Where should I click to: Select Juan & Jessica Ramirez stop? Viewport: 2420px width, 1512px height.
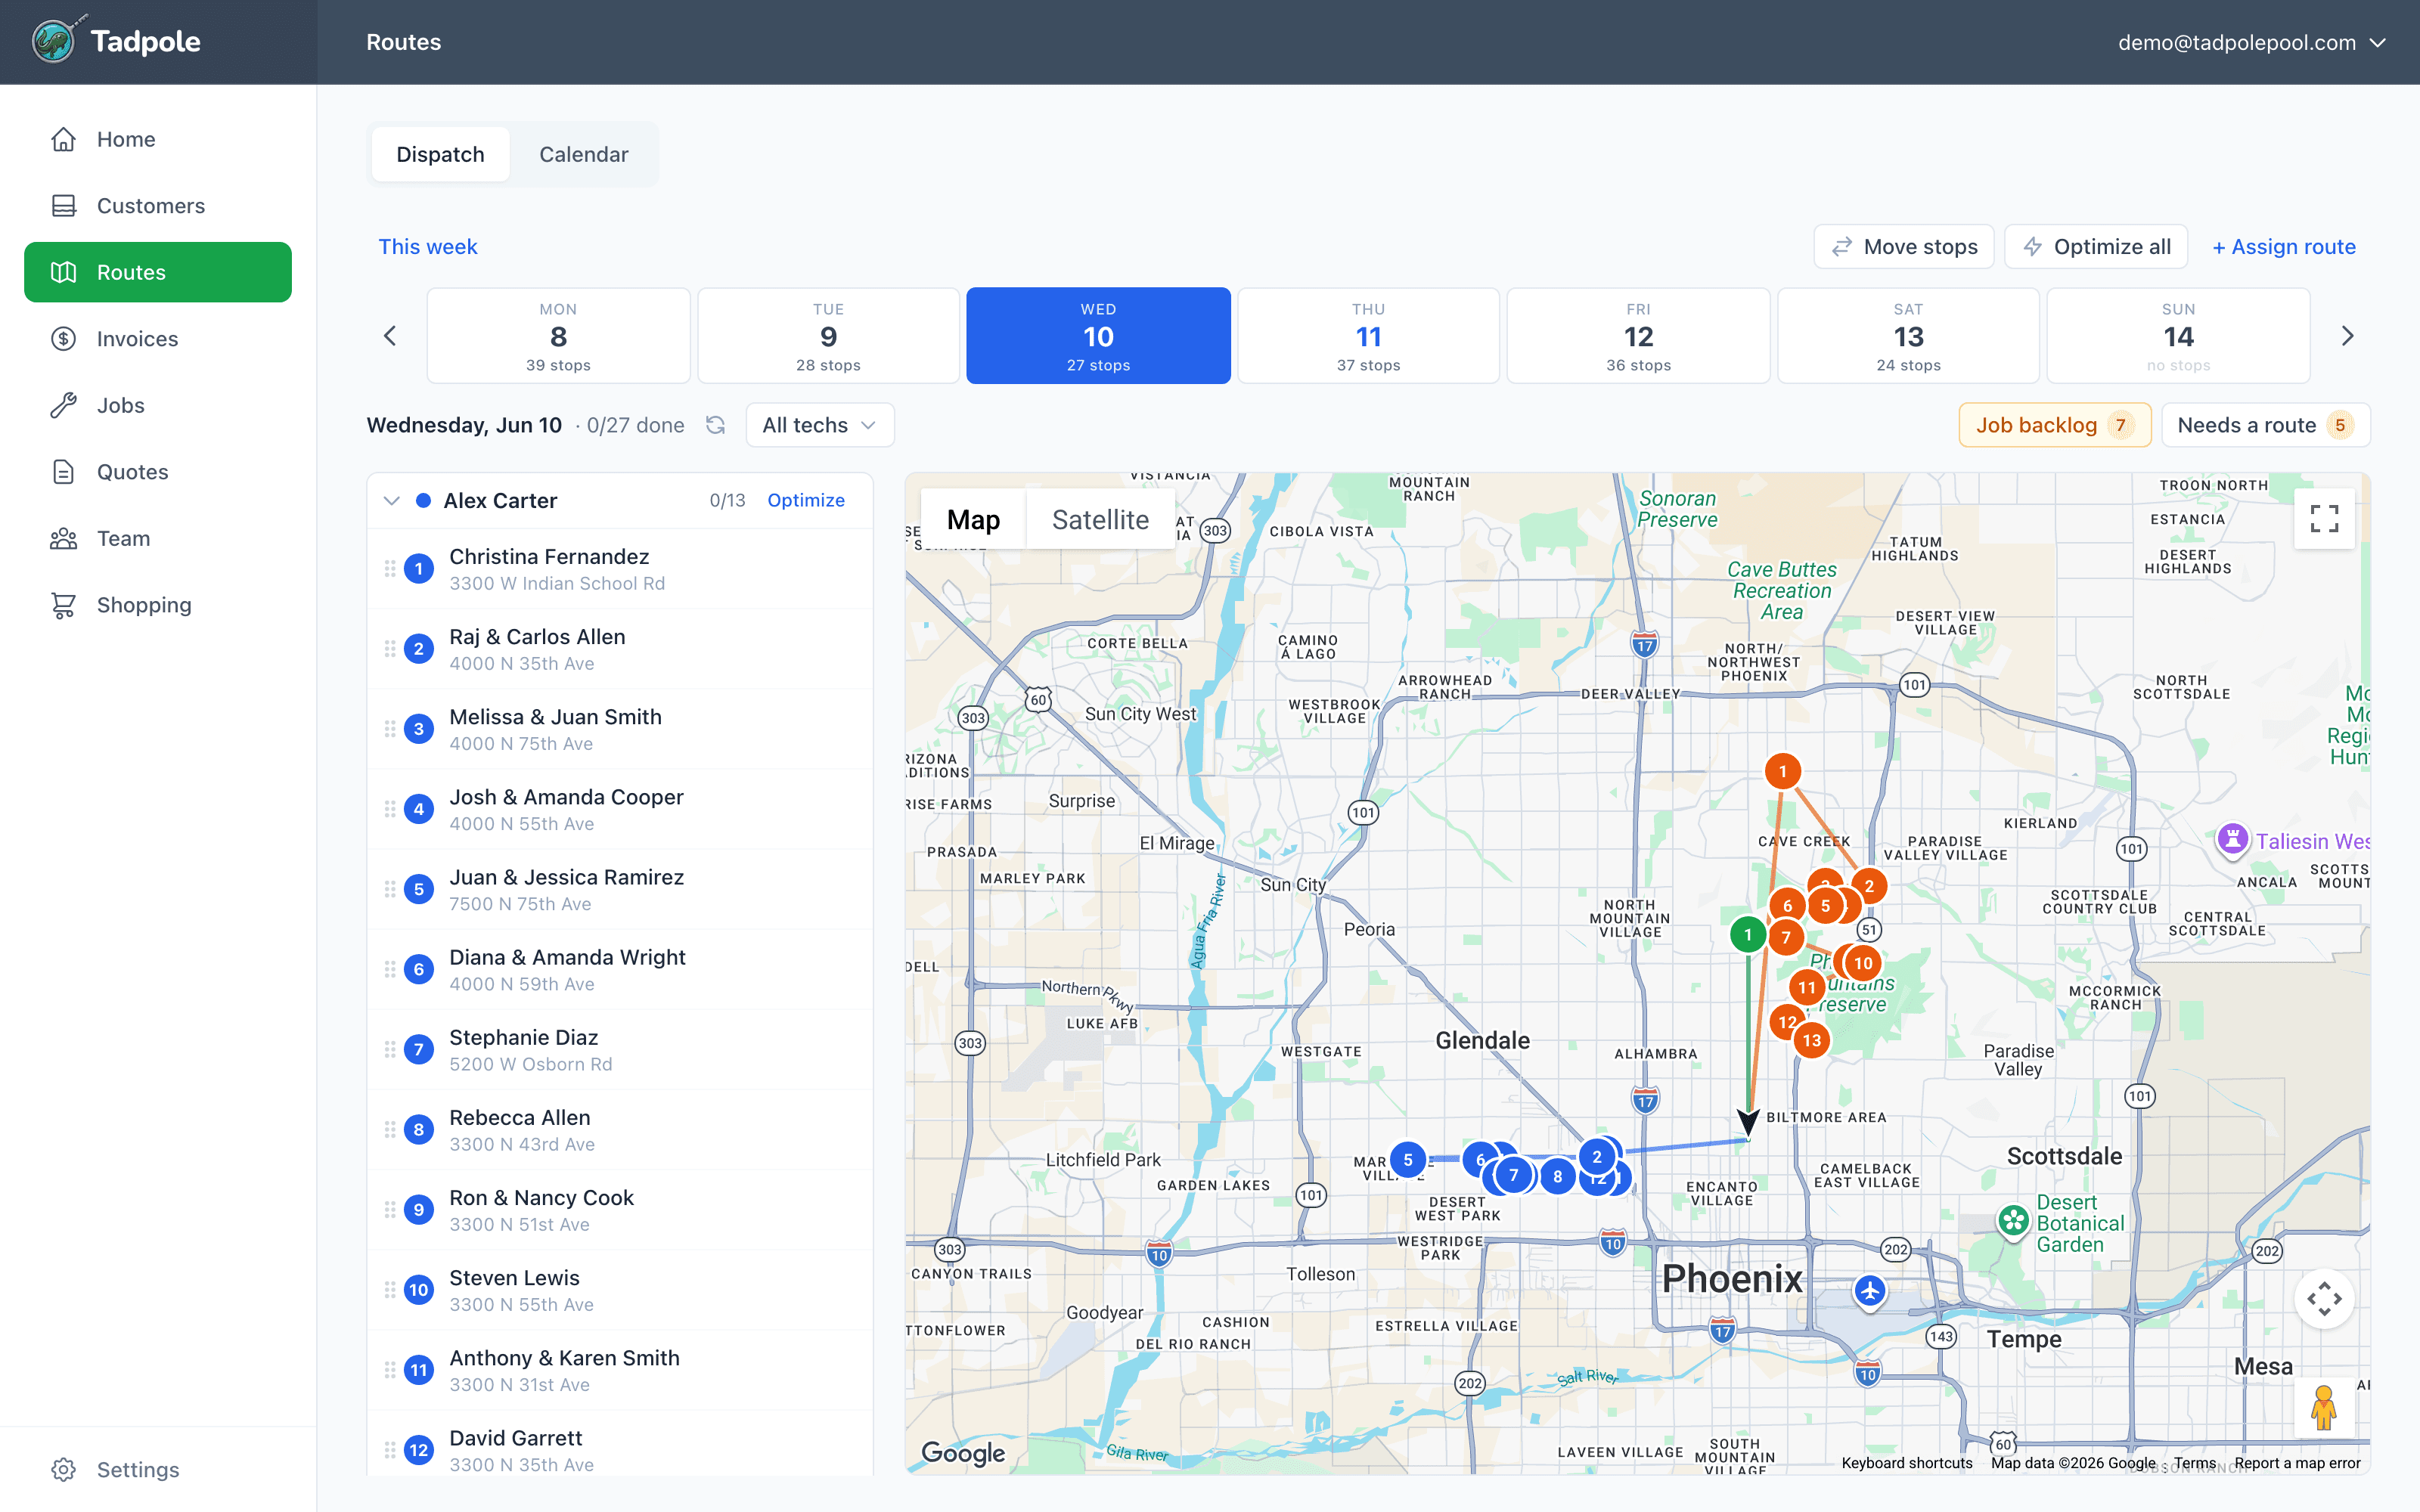click(620, 889)
